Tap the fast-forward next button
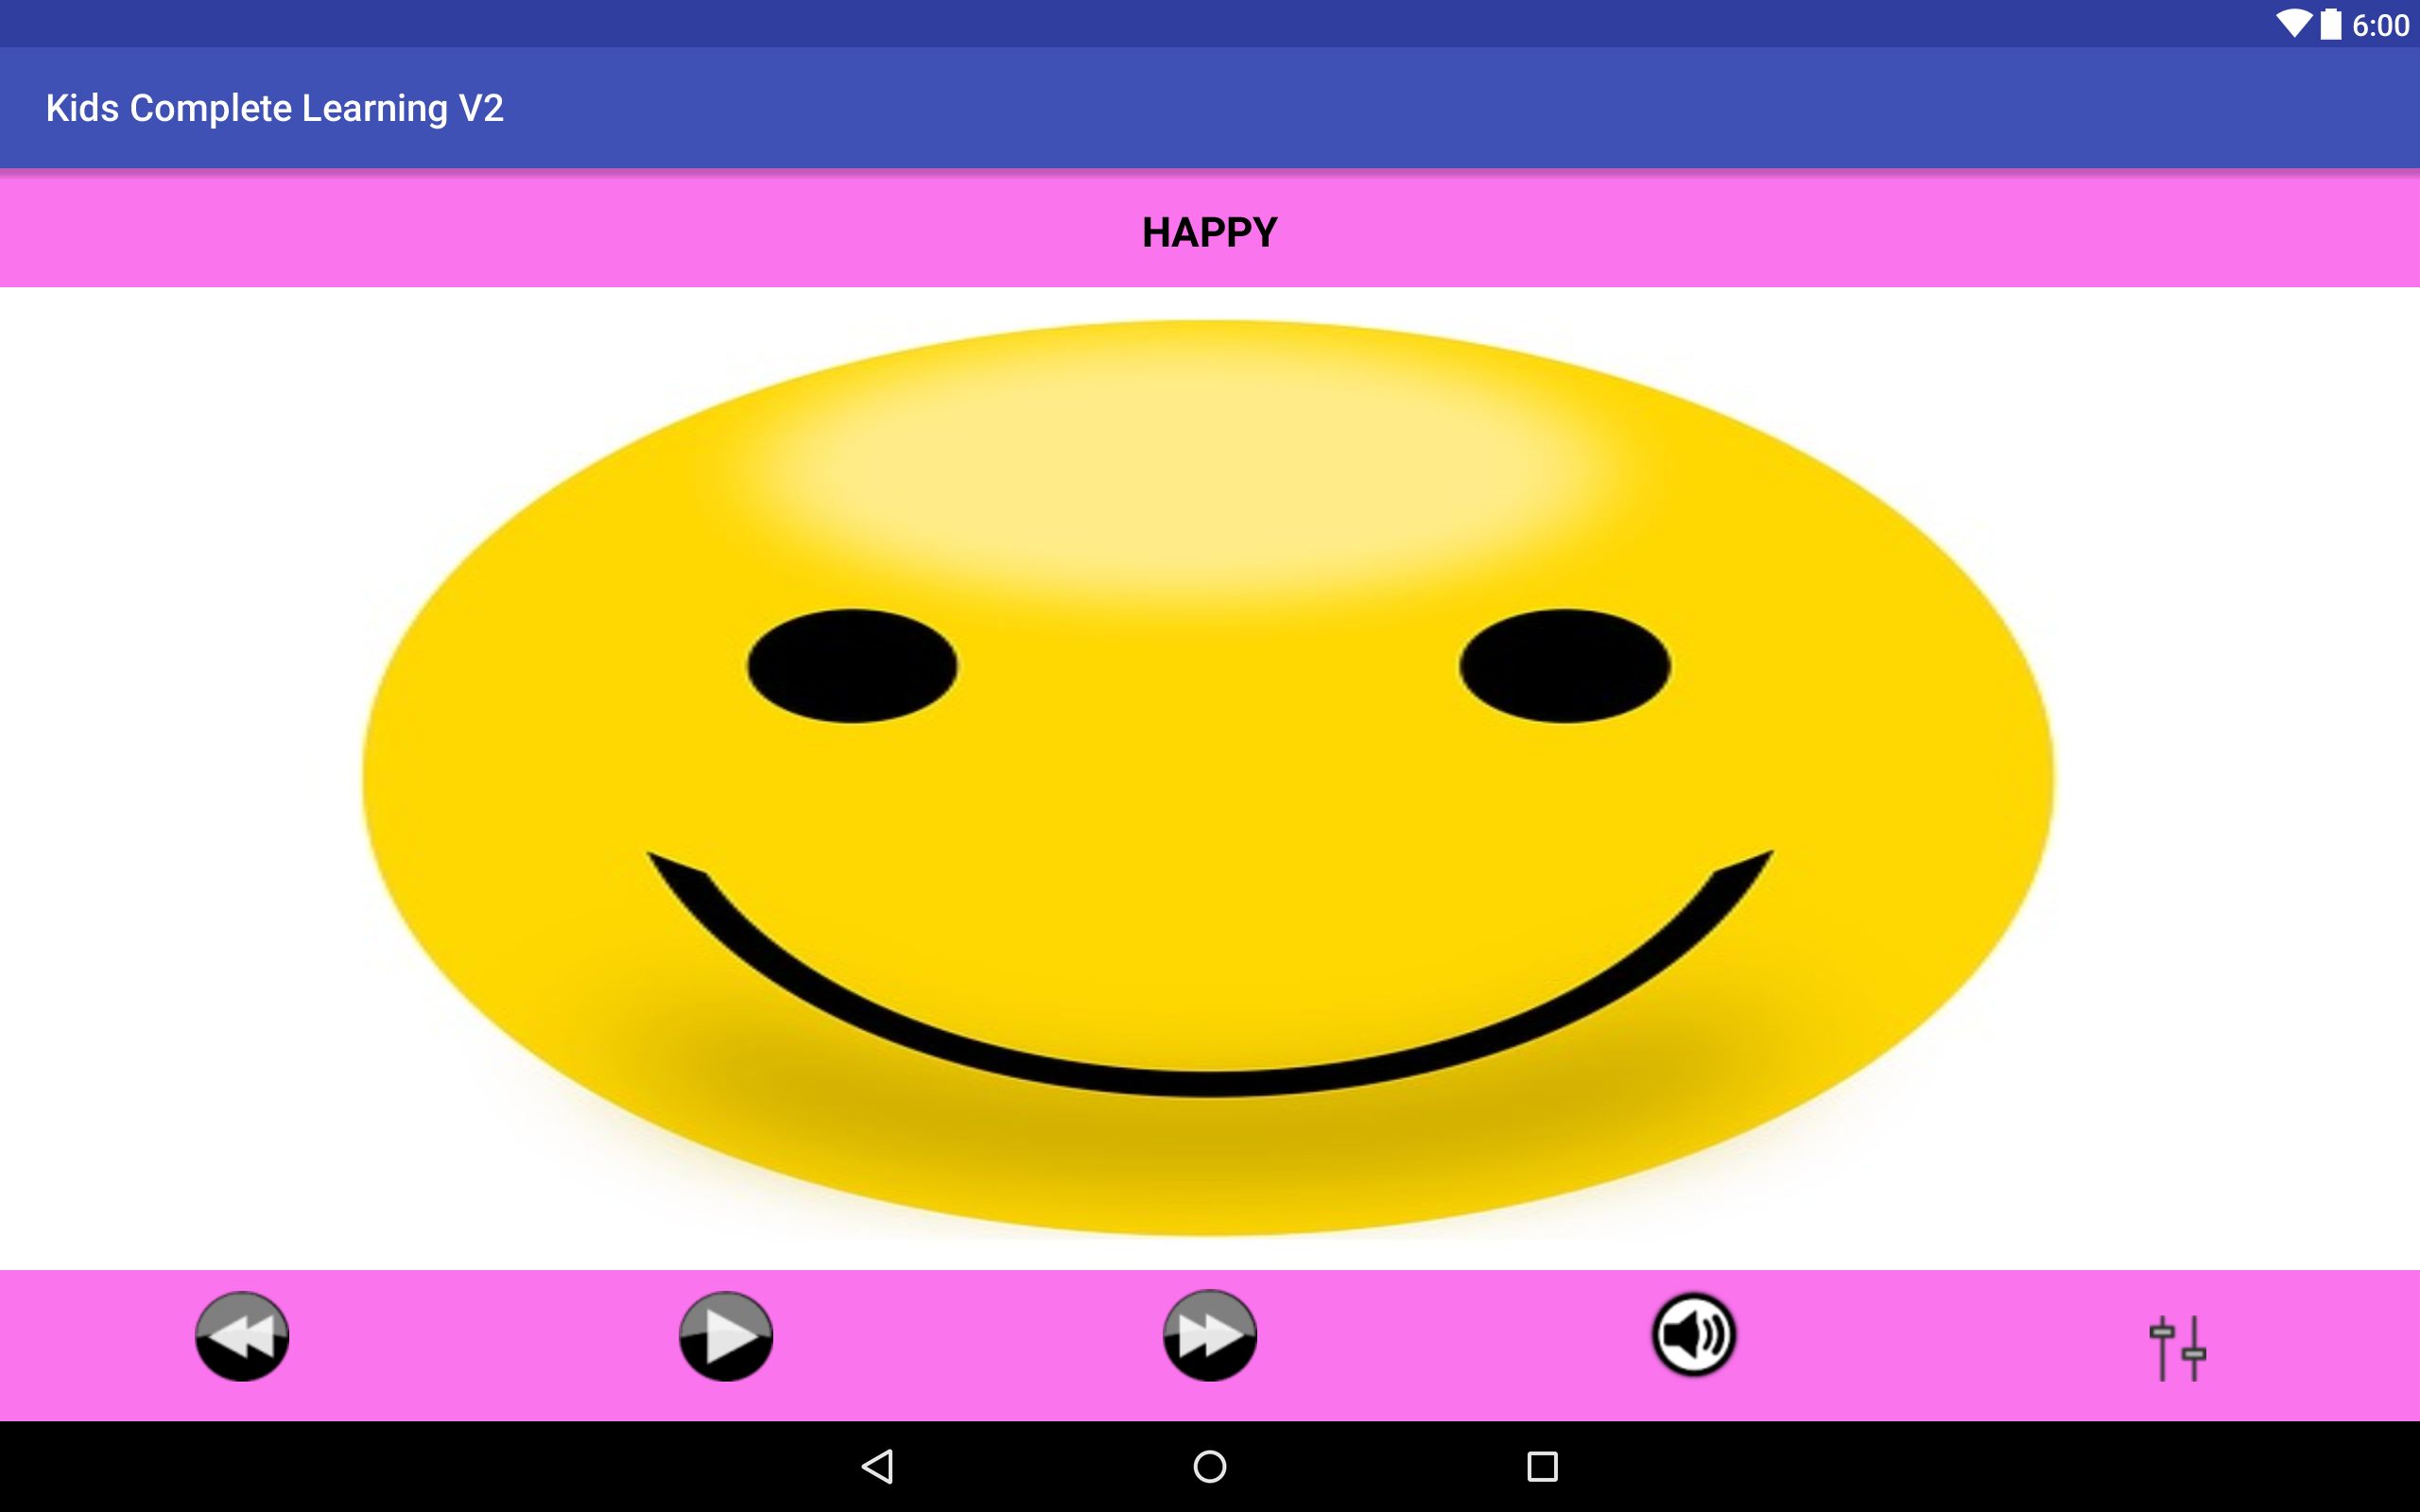 click(1210, 1336)
